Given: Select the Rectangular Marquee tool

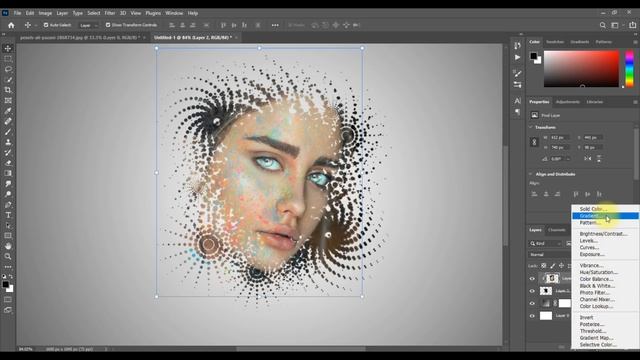Looking at the screenshot, I should pyautogui.click(x=8, y=59).
